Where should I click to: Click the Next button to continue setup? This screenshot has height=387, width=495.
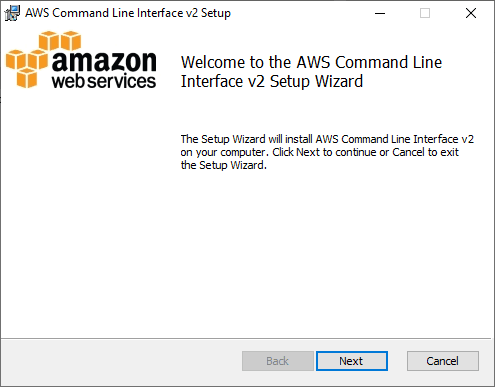coord(352,361)
